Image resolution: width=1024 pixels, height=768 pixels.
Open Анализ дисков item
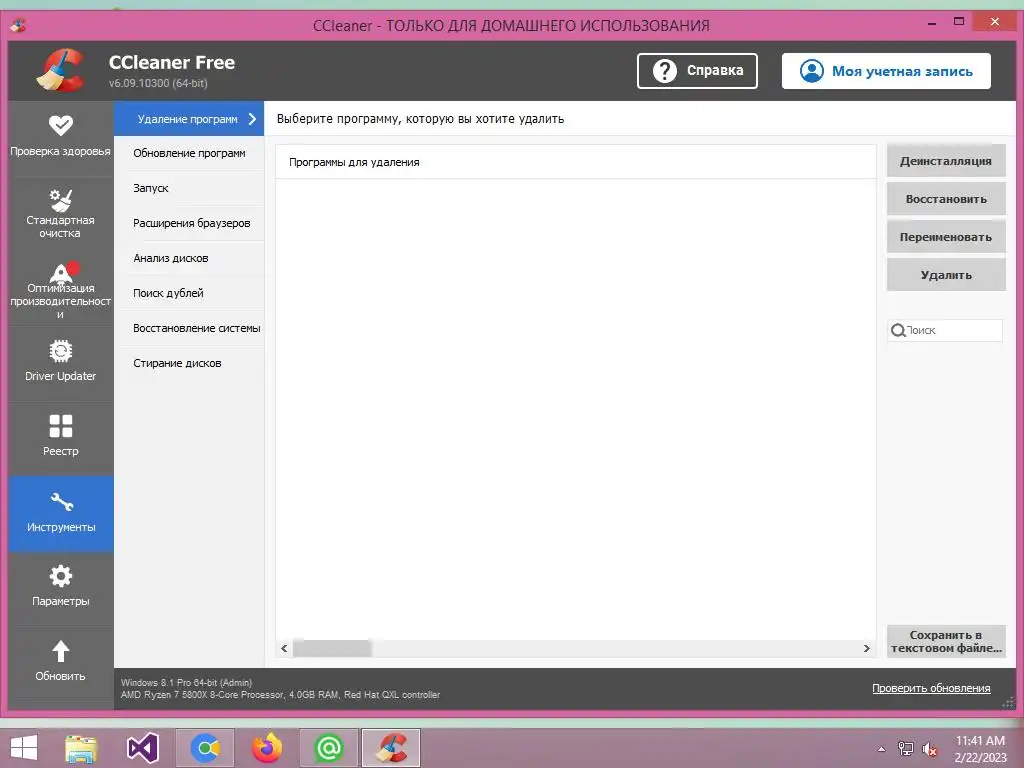189,258
